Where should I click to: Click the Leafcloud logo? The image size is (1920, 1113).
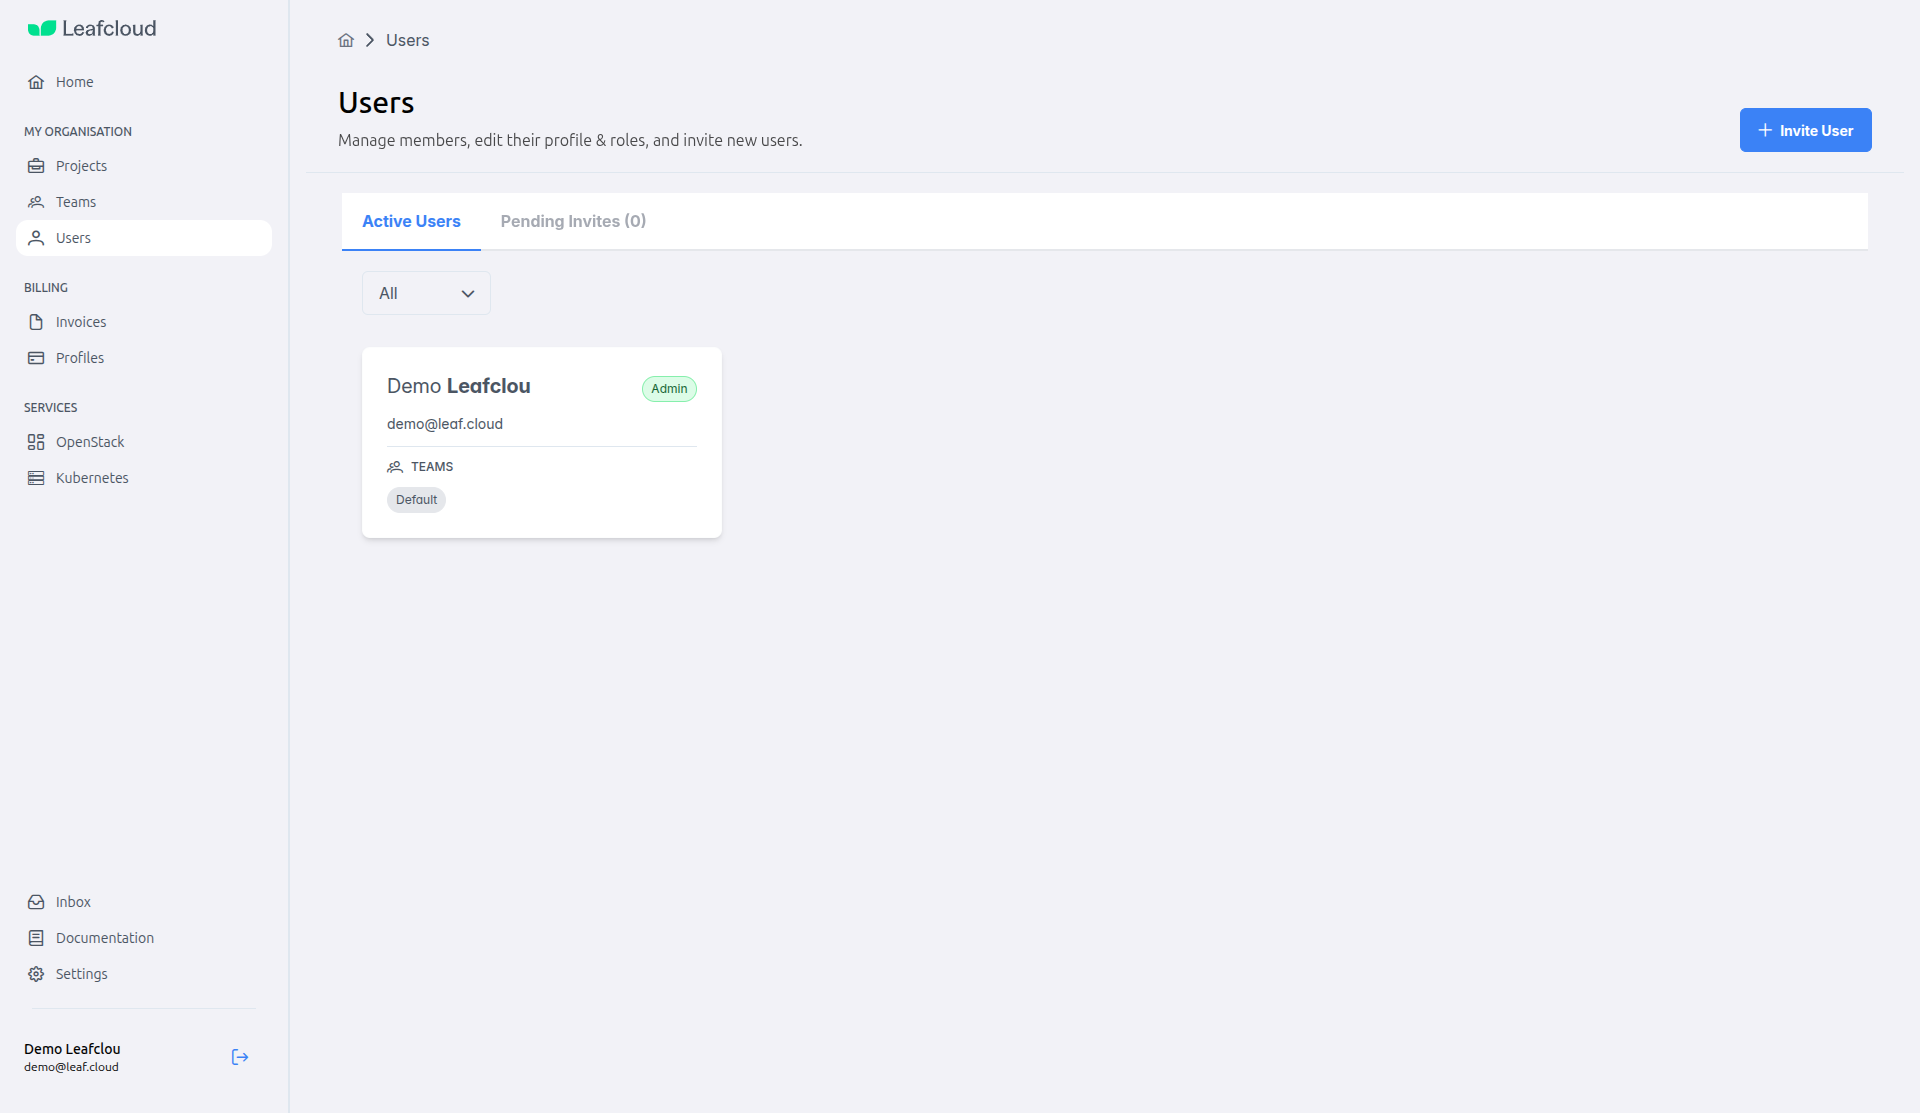92,28
